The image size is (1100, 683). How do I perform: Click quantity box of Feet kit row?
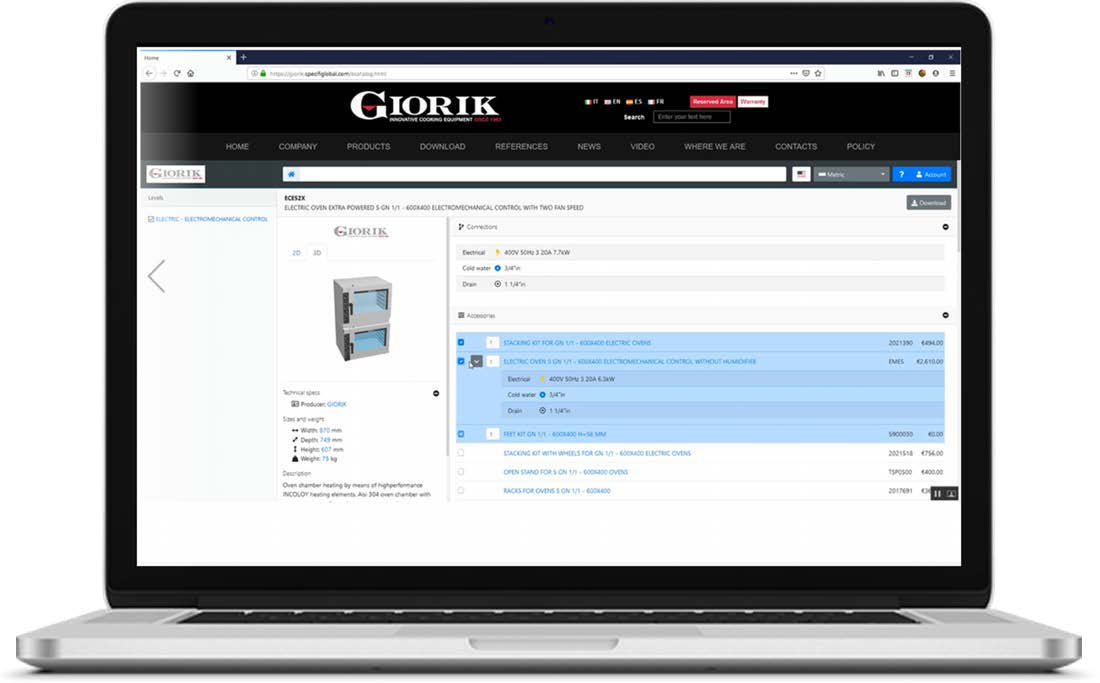pos(492,434)
